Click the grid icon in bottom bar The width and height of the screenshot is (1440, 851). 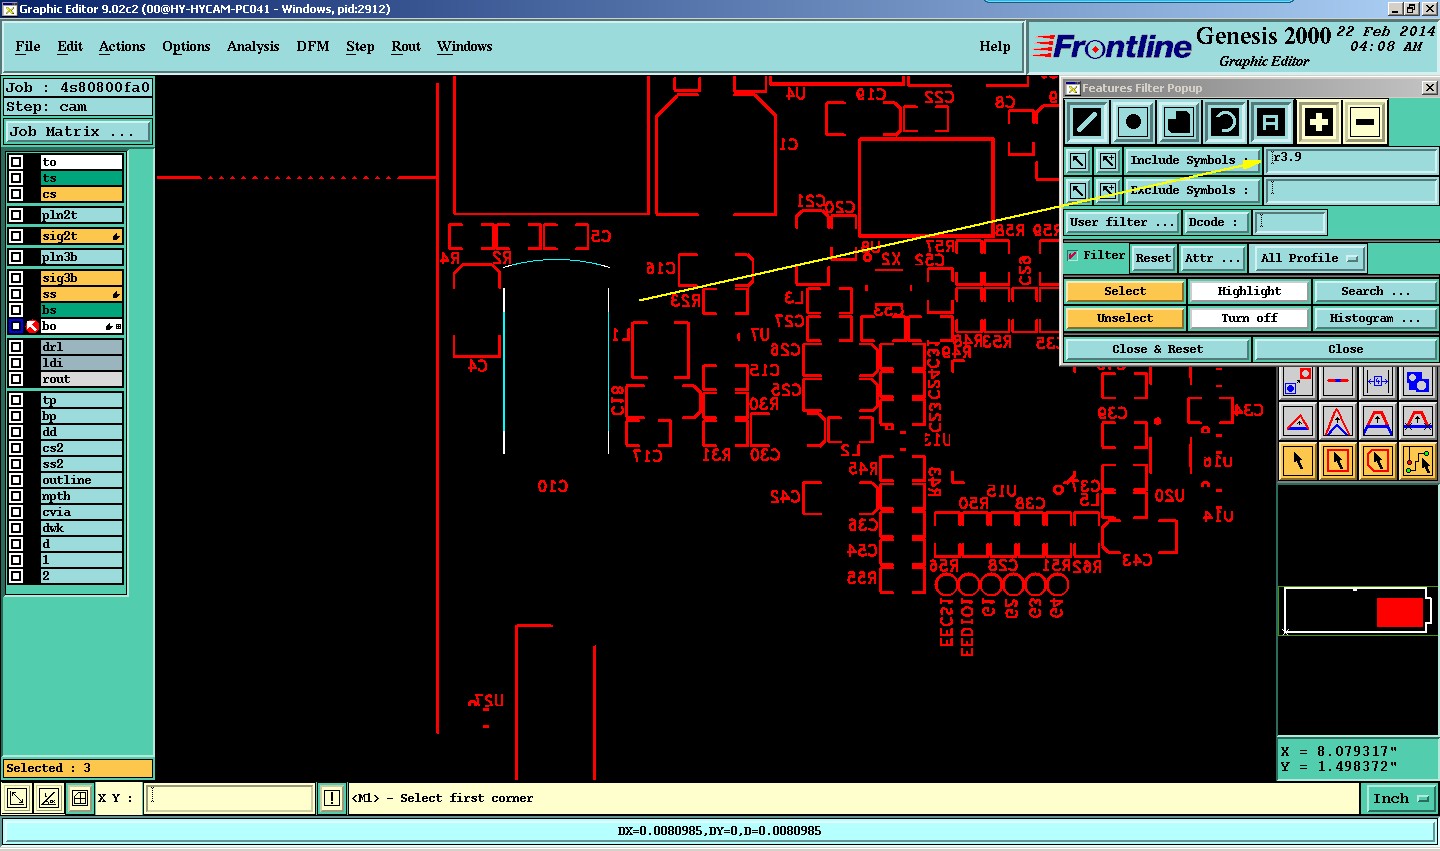point(79,798)
